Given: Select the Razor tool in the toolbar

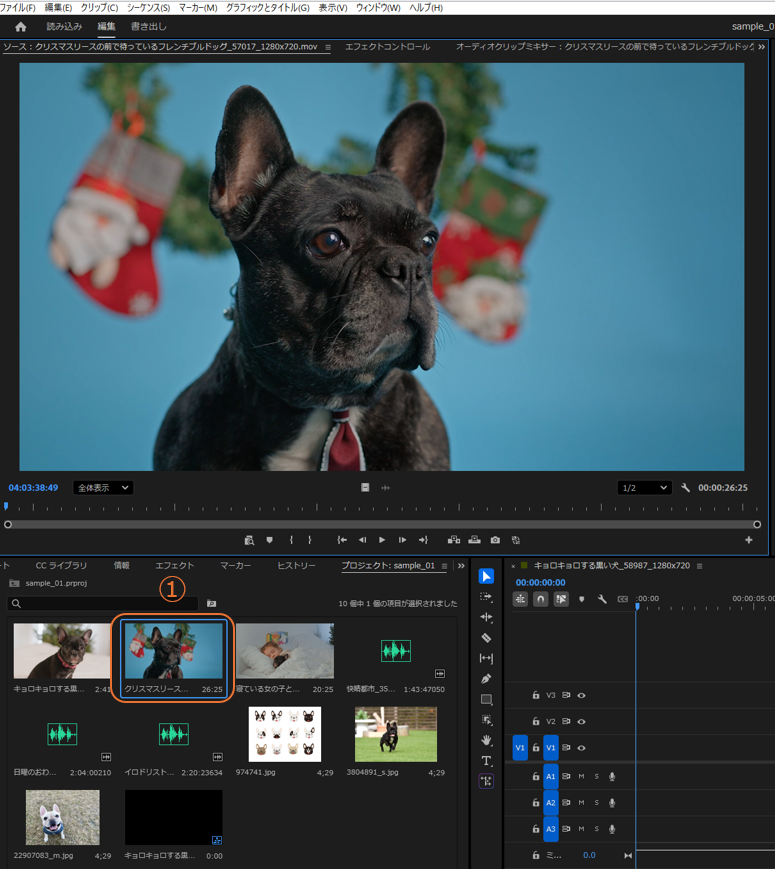Looking at the screenshot, I should pos(486,637).
